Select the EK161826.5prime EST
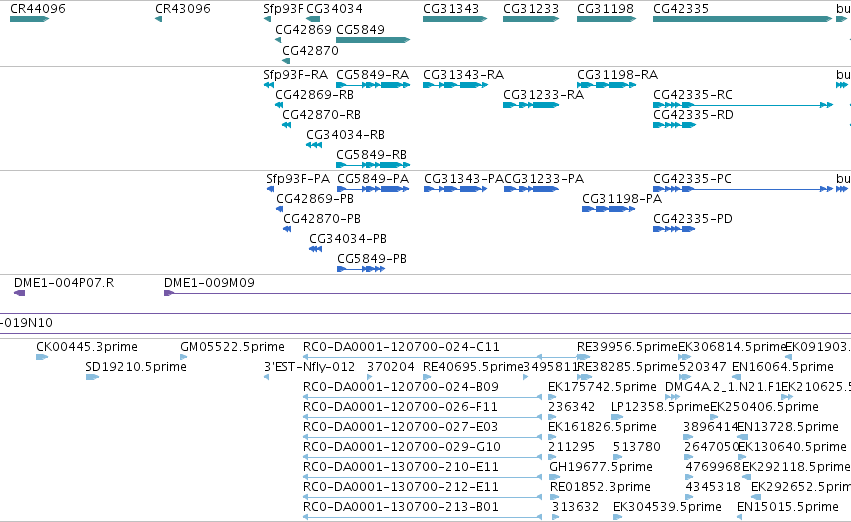851x522 pixels. (x=554, y=437)
